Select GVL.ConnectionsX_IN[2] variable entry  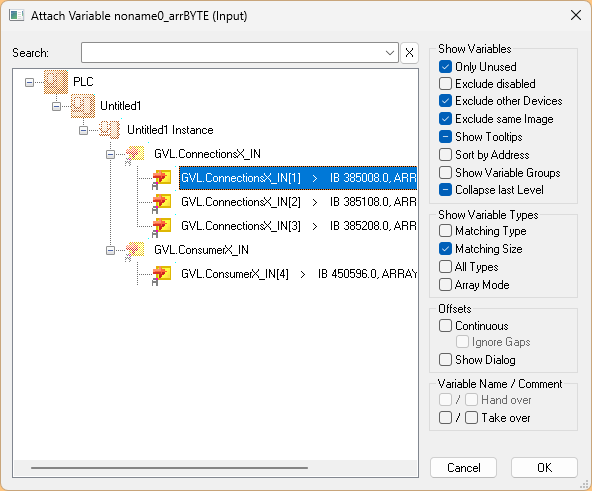298,202
